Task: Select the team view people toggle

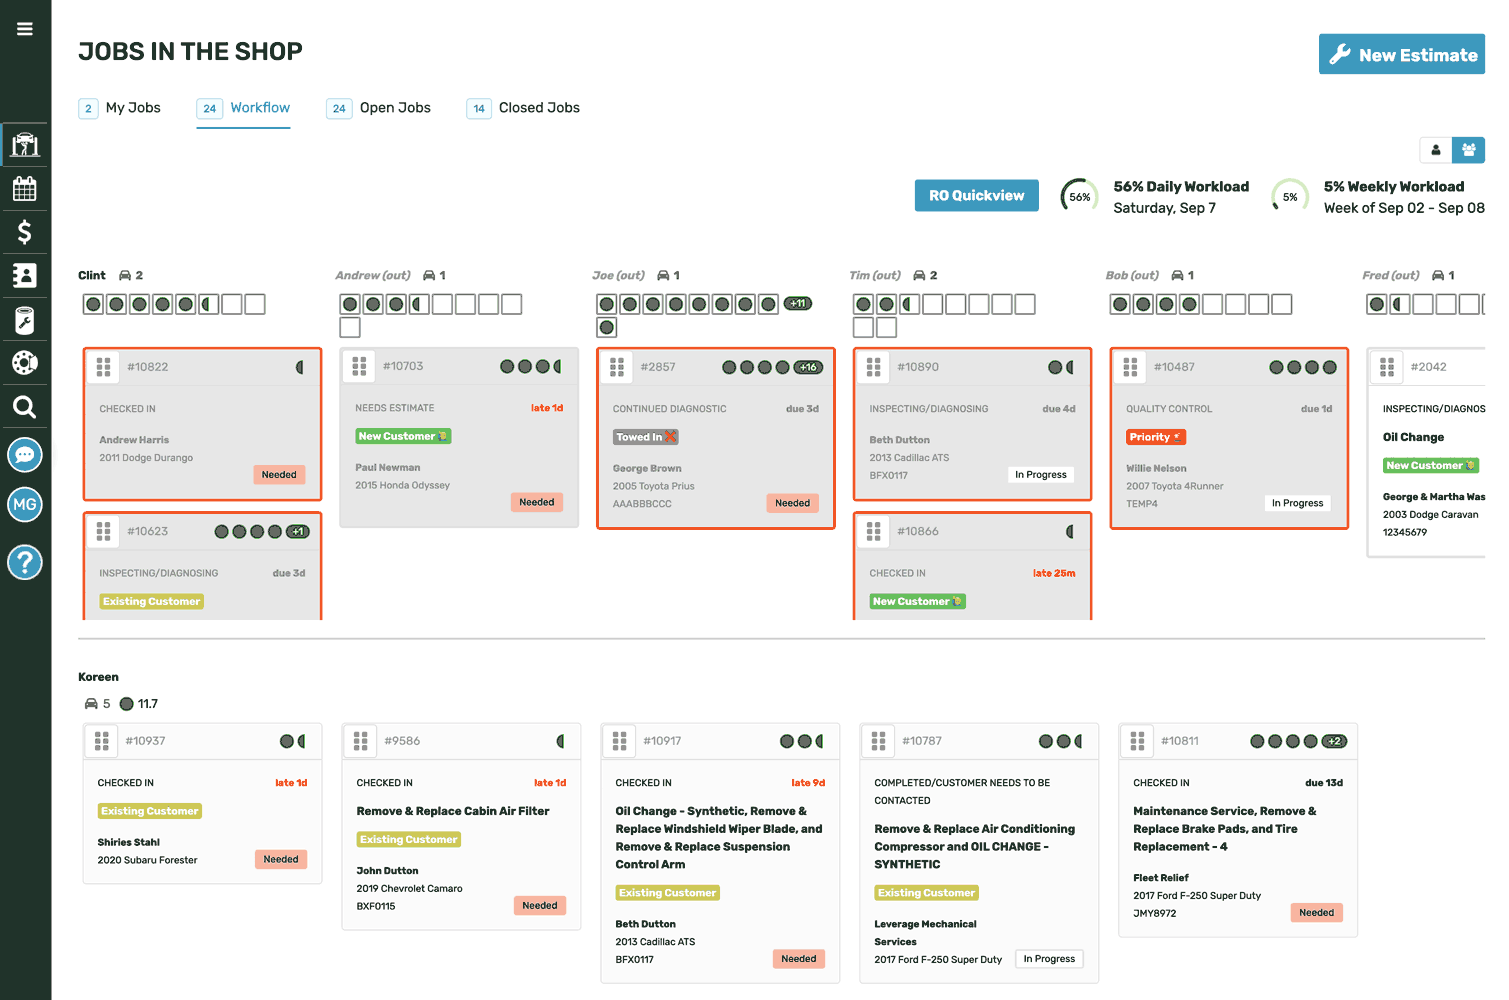Action: 1468,149
